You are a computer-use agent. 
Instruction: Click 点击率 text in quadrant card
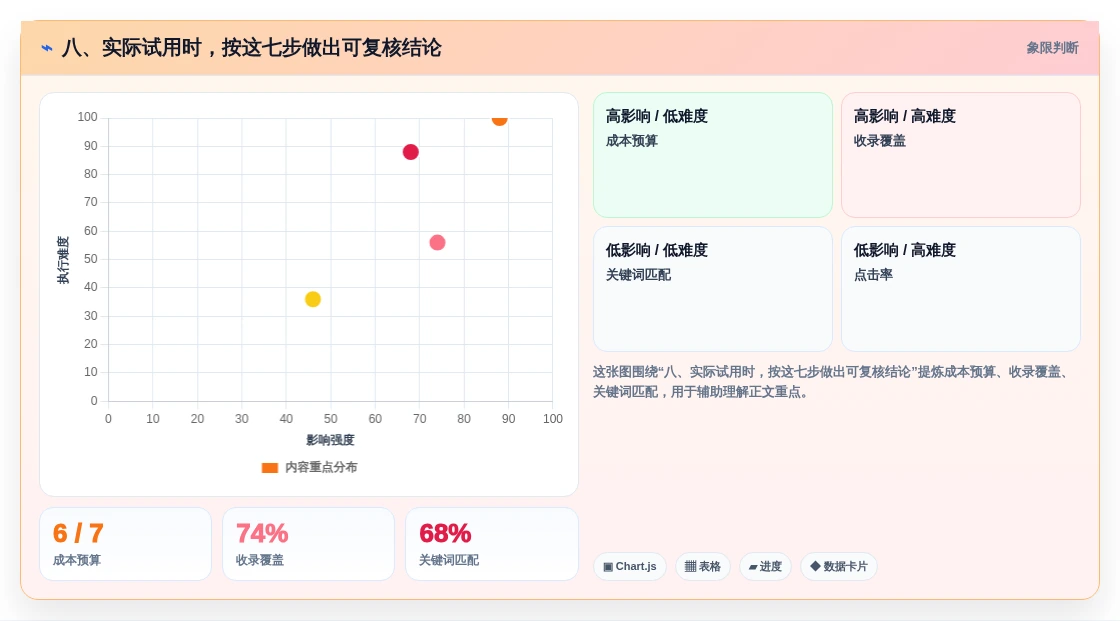click(873, 275)
